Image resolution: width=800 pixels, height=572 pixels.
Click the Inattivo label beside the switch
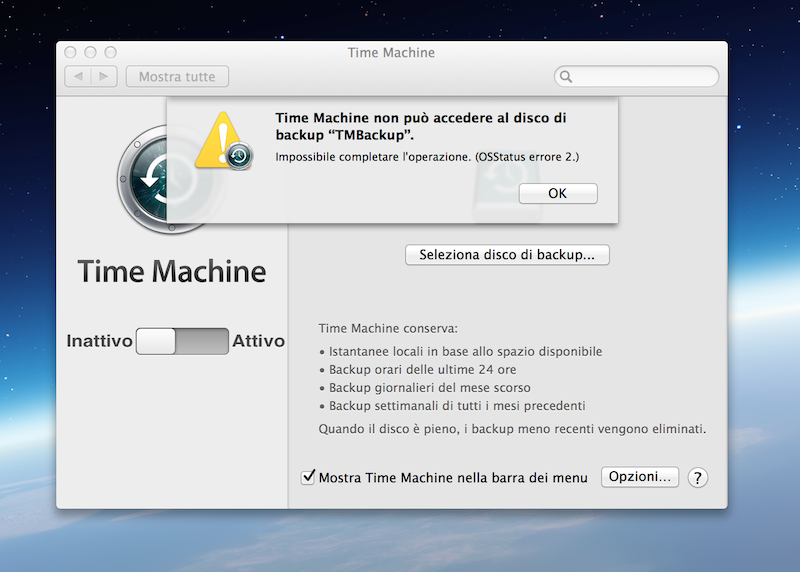(99, 341)
